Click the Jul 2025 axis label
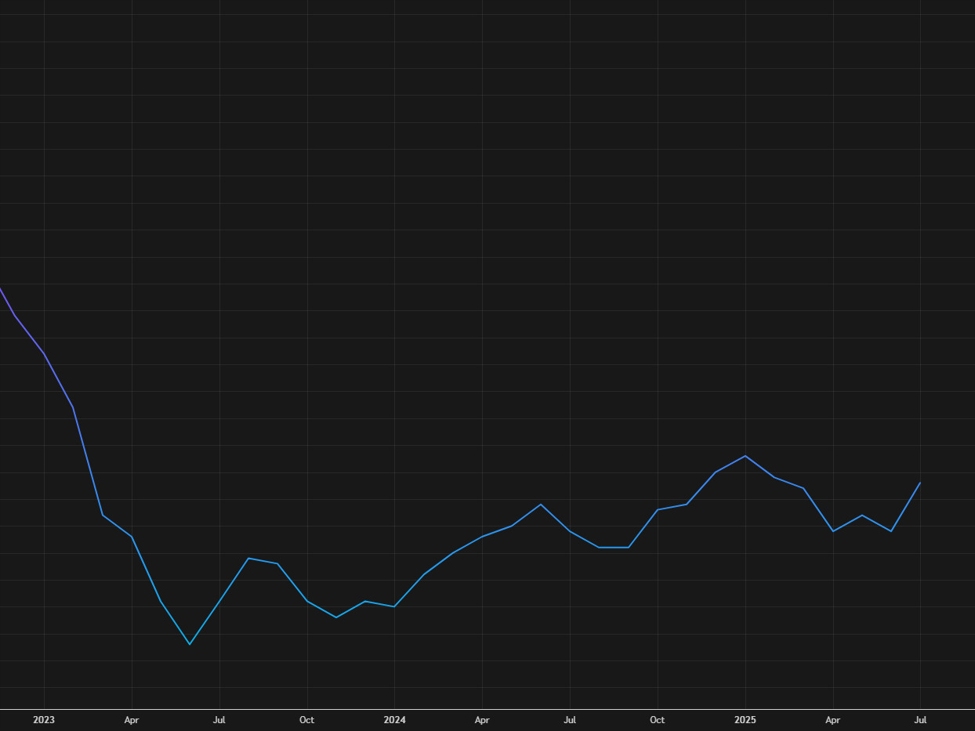Viewport: 975px width, 731px height. [x=921, y=719]
